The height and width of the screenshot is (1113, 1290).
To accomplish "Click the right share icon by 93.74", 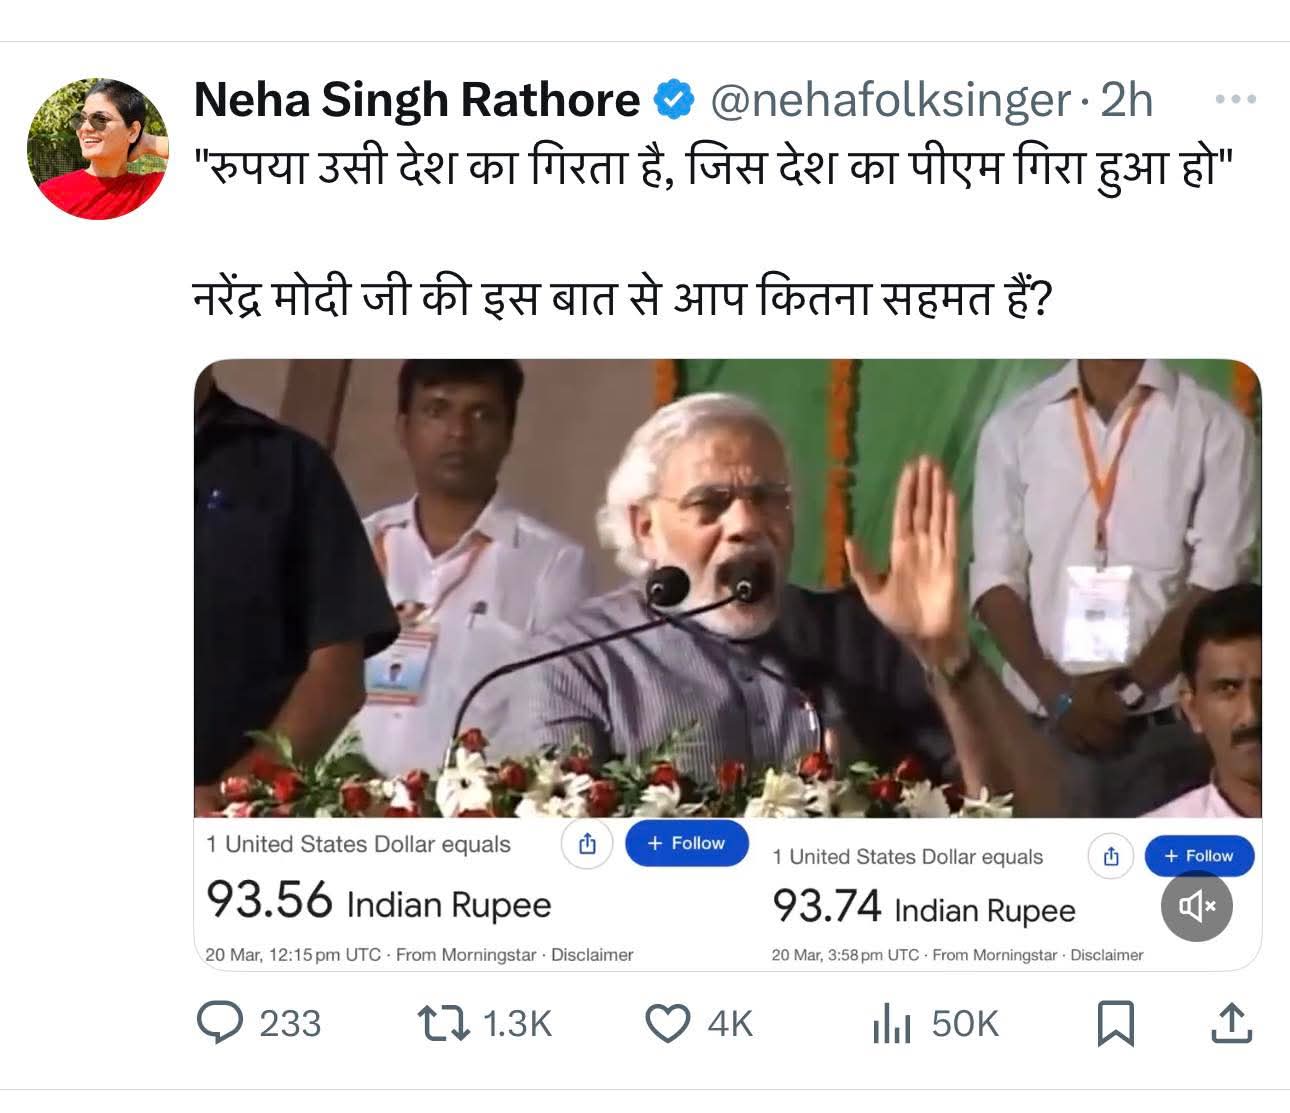I will (x=1110, y=856).
